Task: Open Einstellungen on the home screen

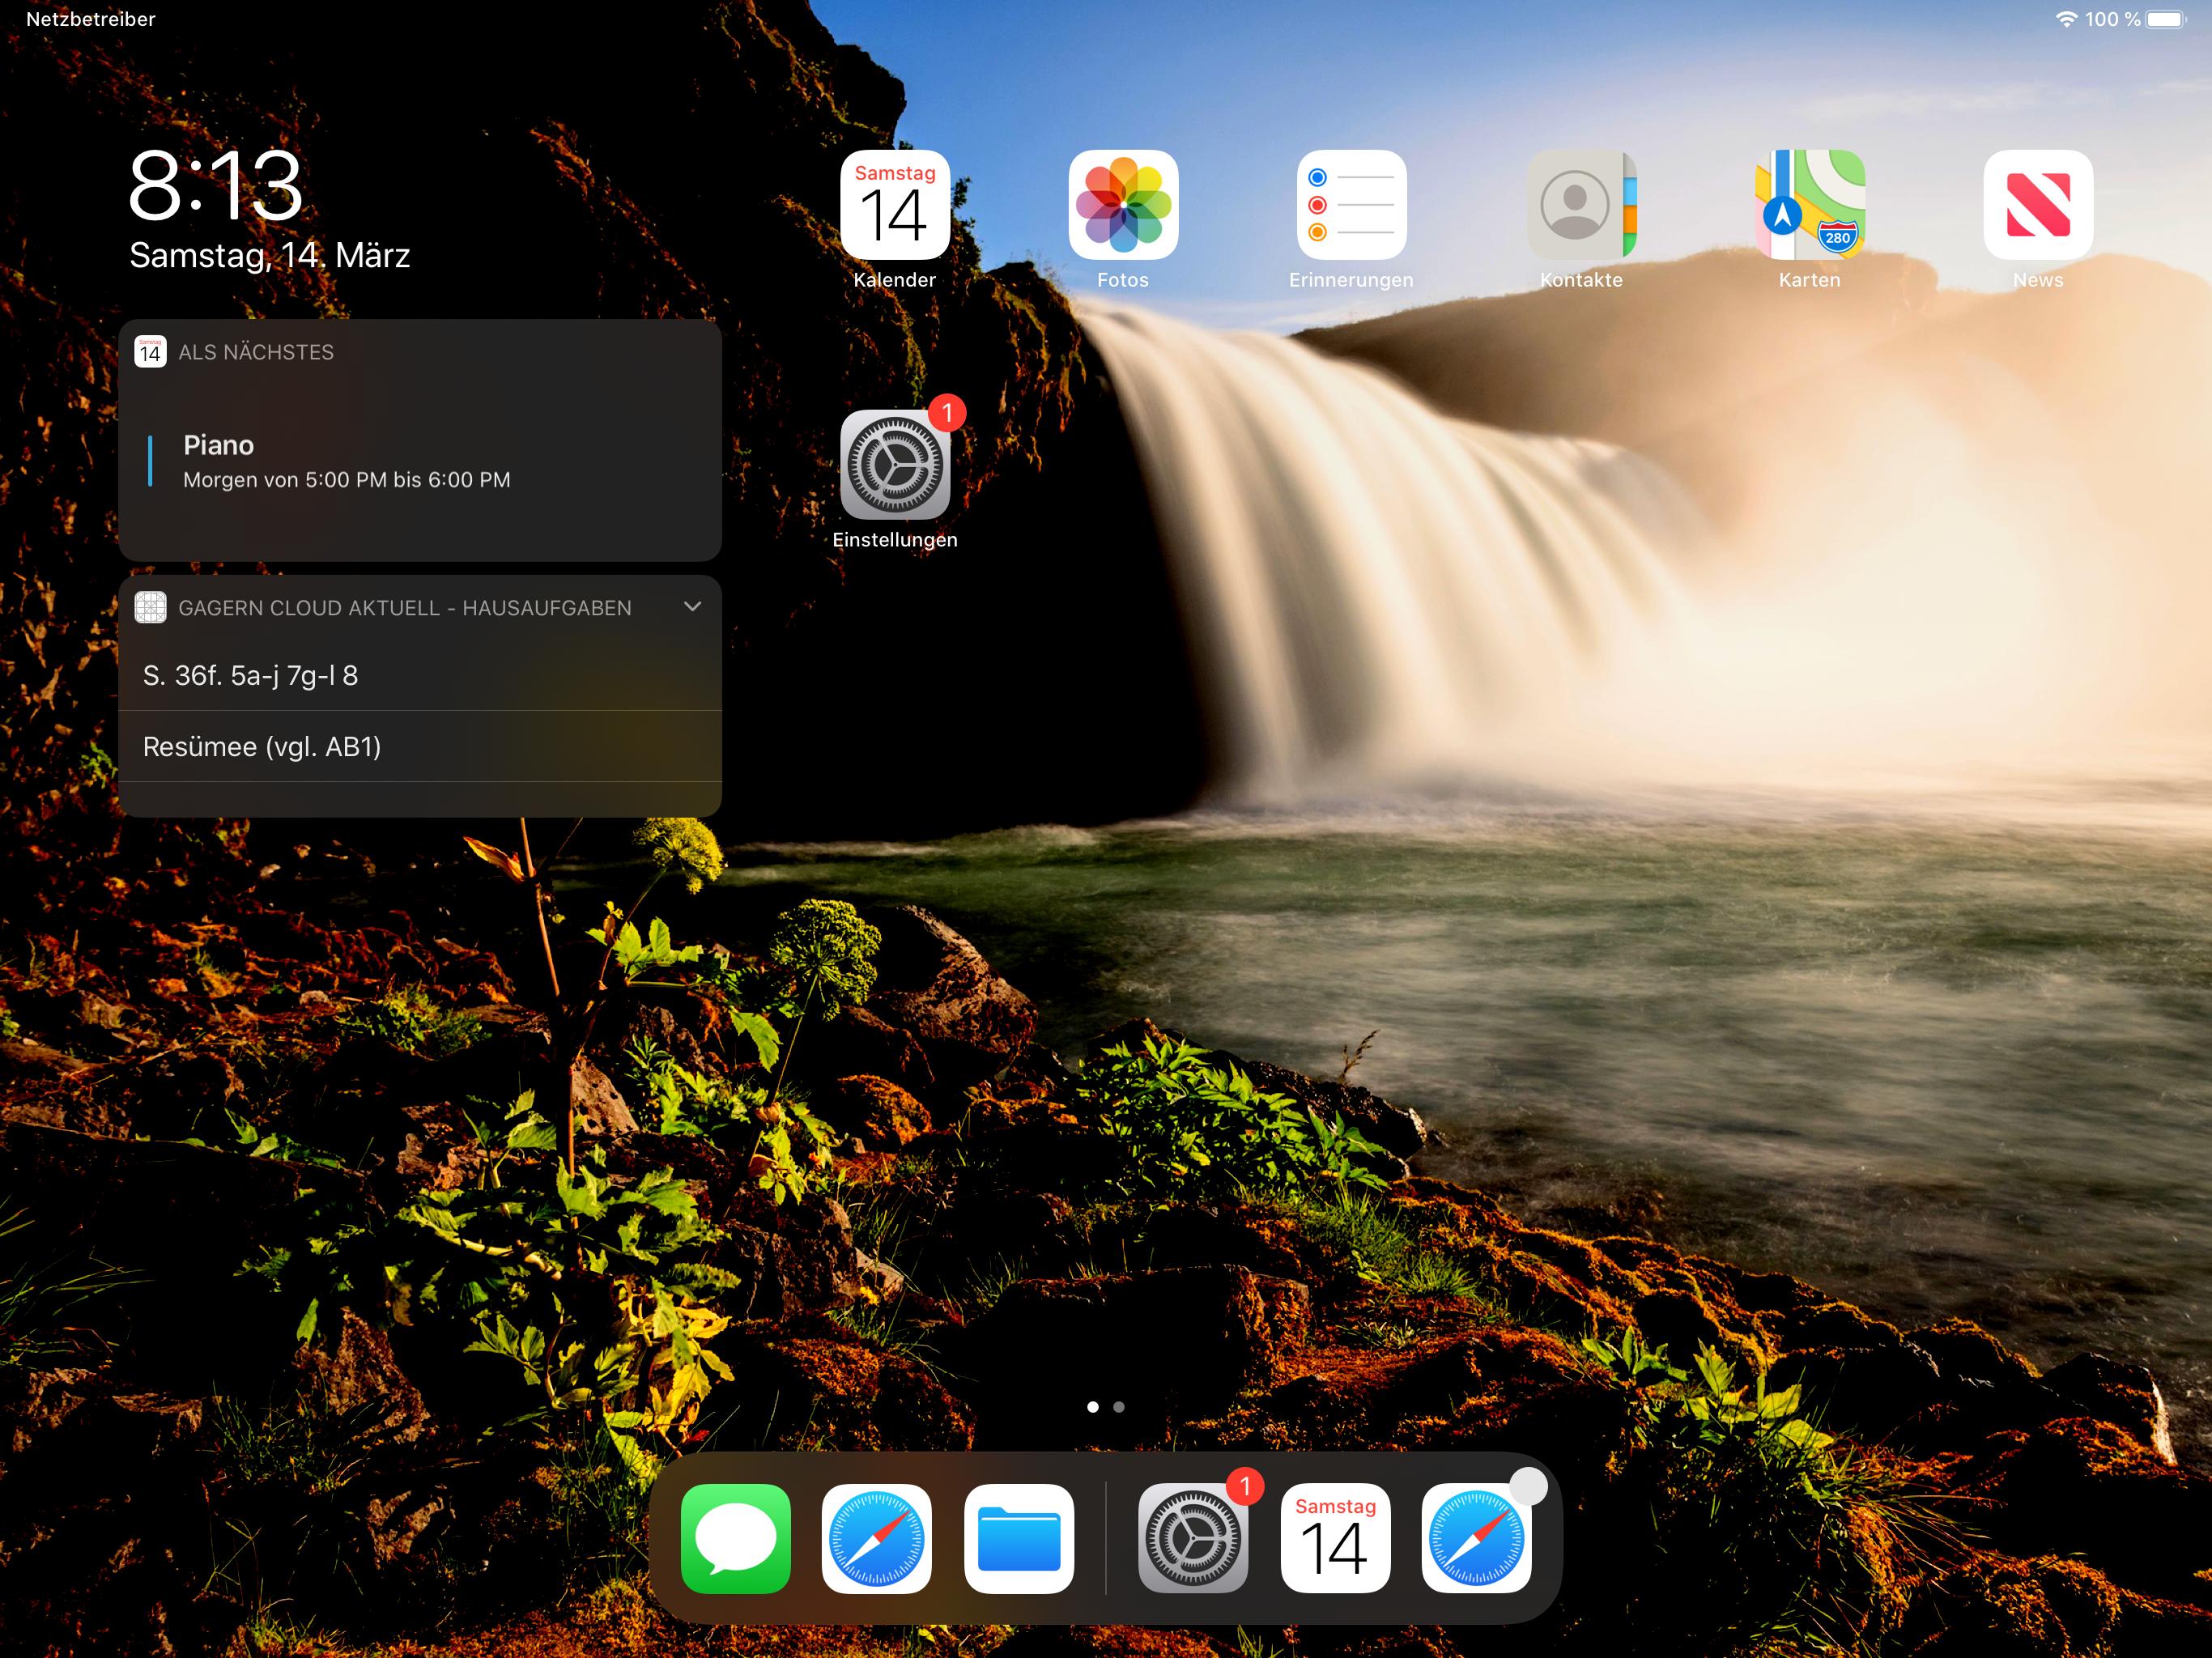Action: click(894, 465)
